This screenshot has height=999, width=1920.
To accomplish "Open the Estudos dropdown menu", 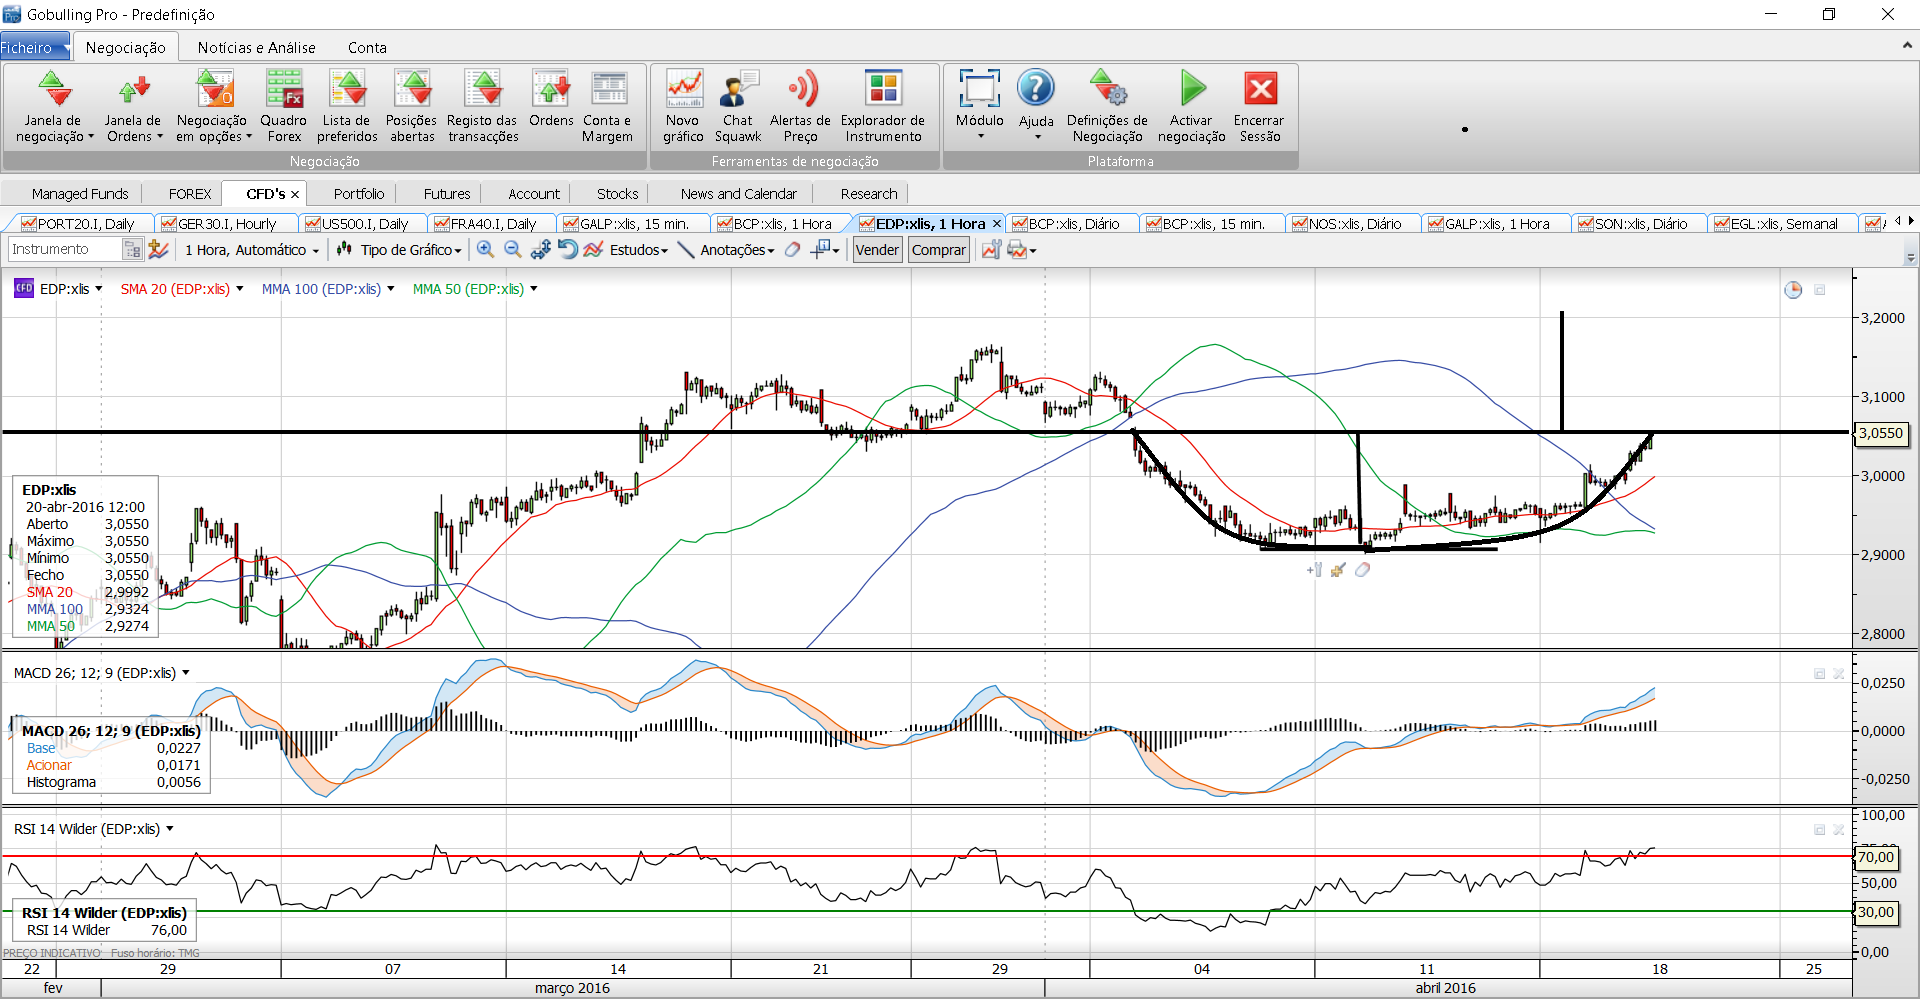I will (x=637, y=250).
